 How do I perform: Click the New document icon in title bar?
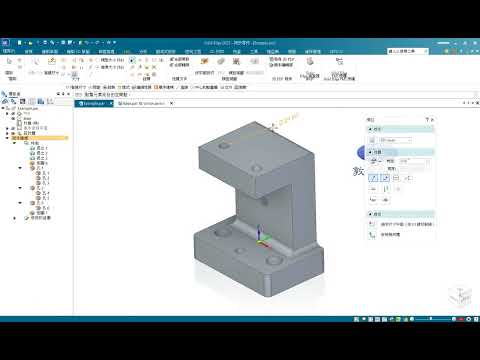point(20,43)
